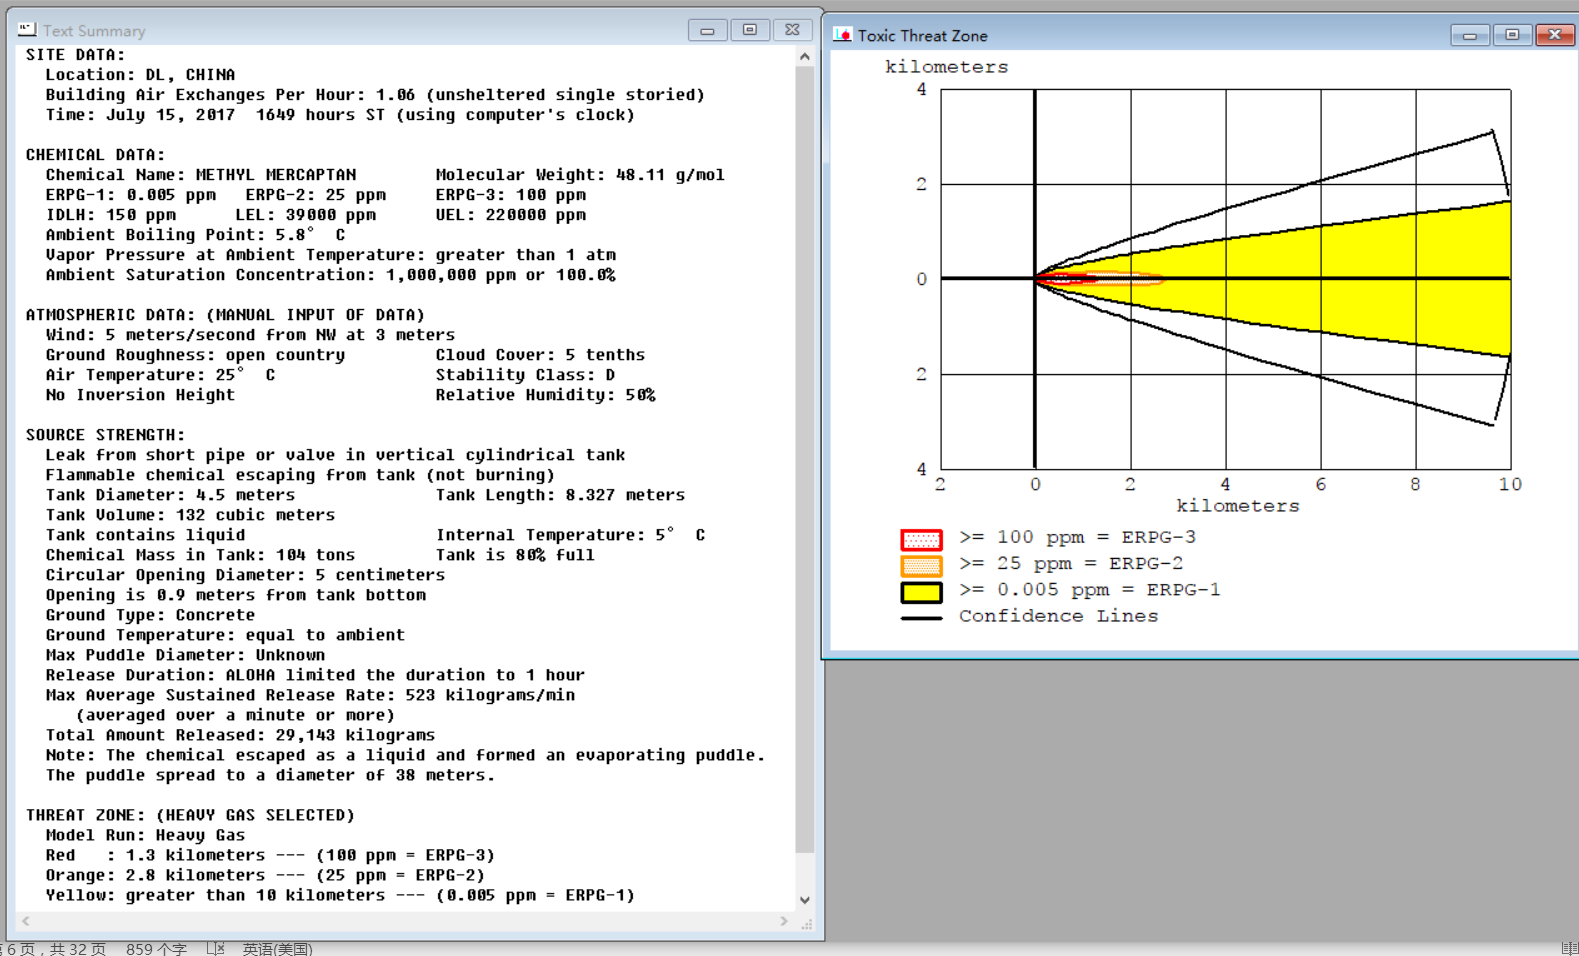1579x956 pixels.
Task: Click 'Total Amount Released: 29,143 kilograms' line
Action: pos(240,735)
